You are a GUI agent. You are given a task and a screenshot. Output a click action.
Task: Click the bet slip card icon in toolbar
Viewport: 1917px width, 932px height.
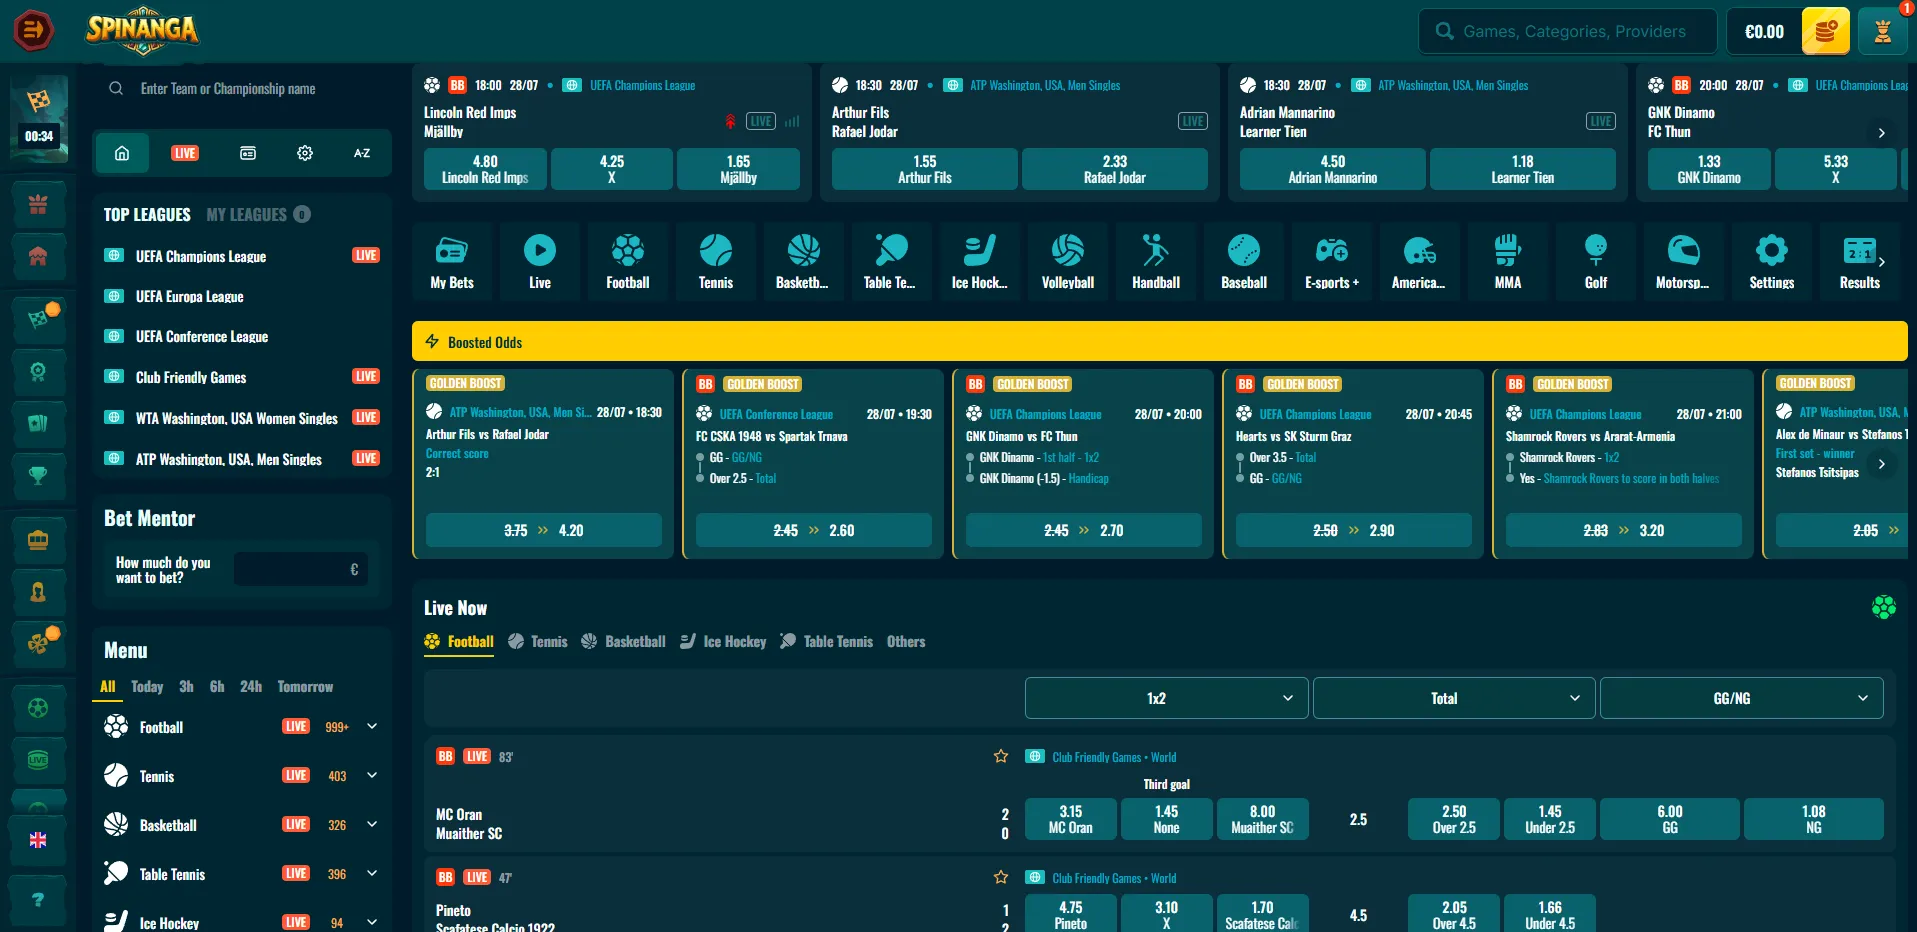248,153
